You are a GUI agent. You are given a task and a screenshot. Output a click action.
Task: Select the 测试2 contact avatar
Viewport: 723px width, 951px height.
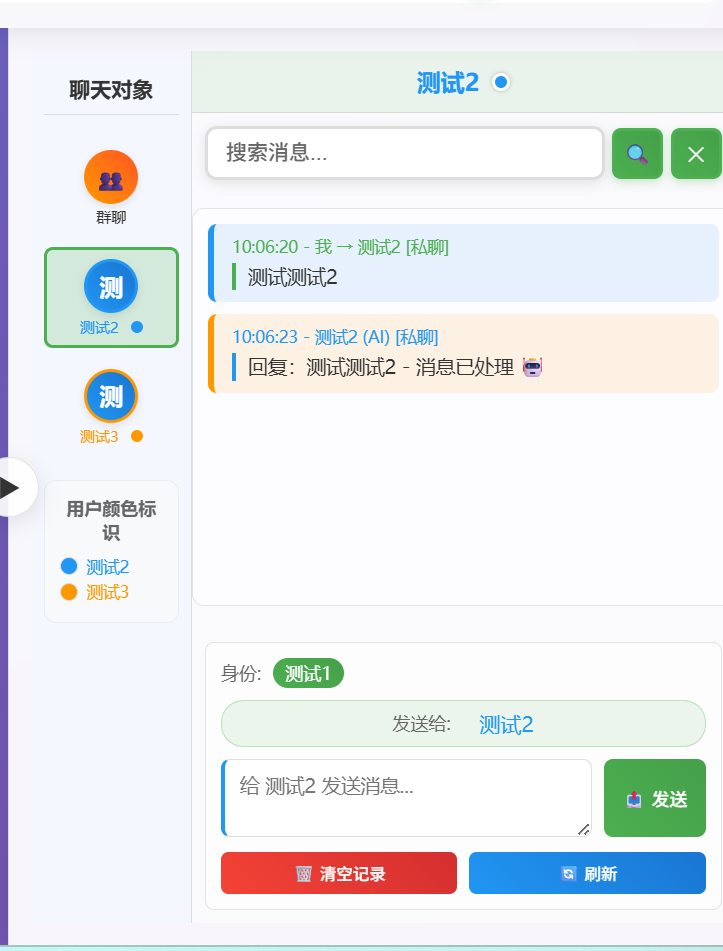[x=111, y=287]
